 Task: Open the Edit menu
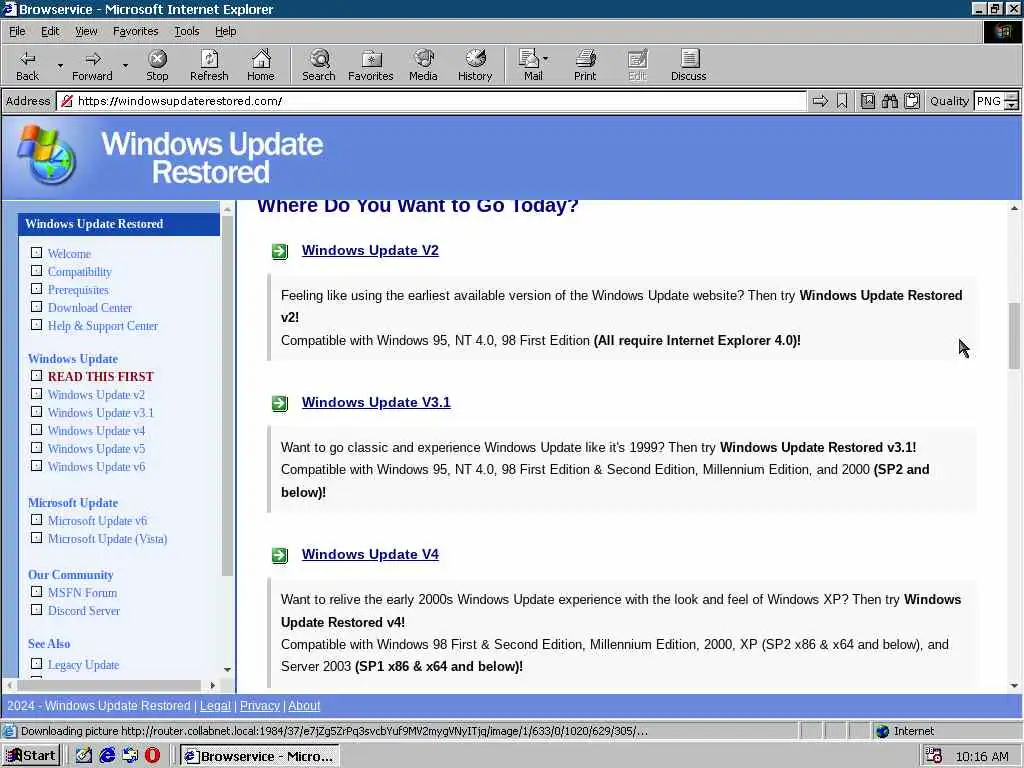tap(50, 31)
